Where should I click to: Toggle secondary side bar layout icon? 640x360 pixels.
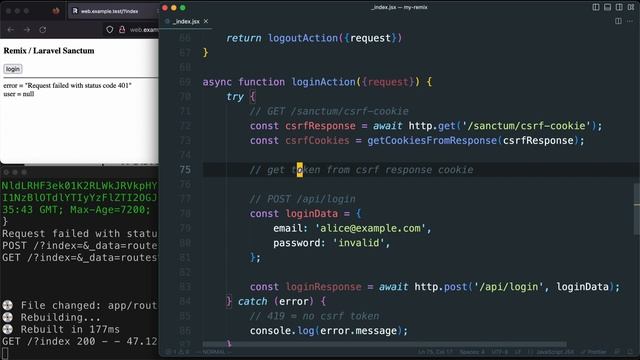tap(619, 7)
